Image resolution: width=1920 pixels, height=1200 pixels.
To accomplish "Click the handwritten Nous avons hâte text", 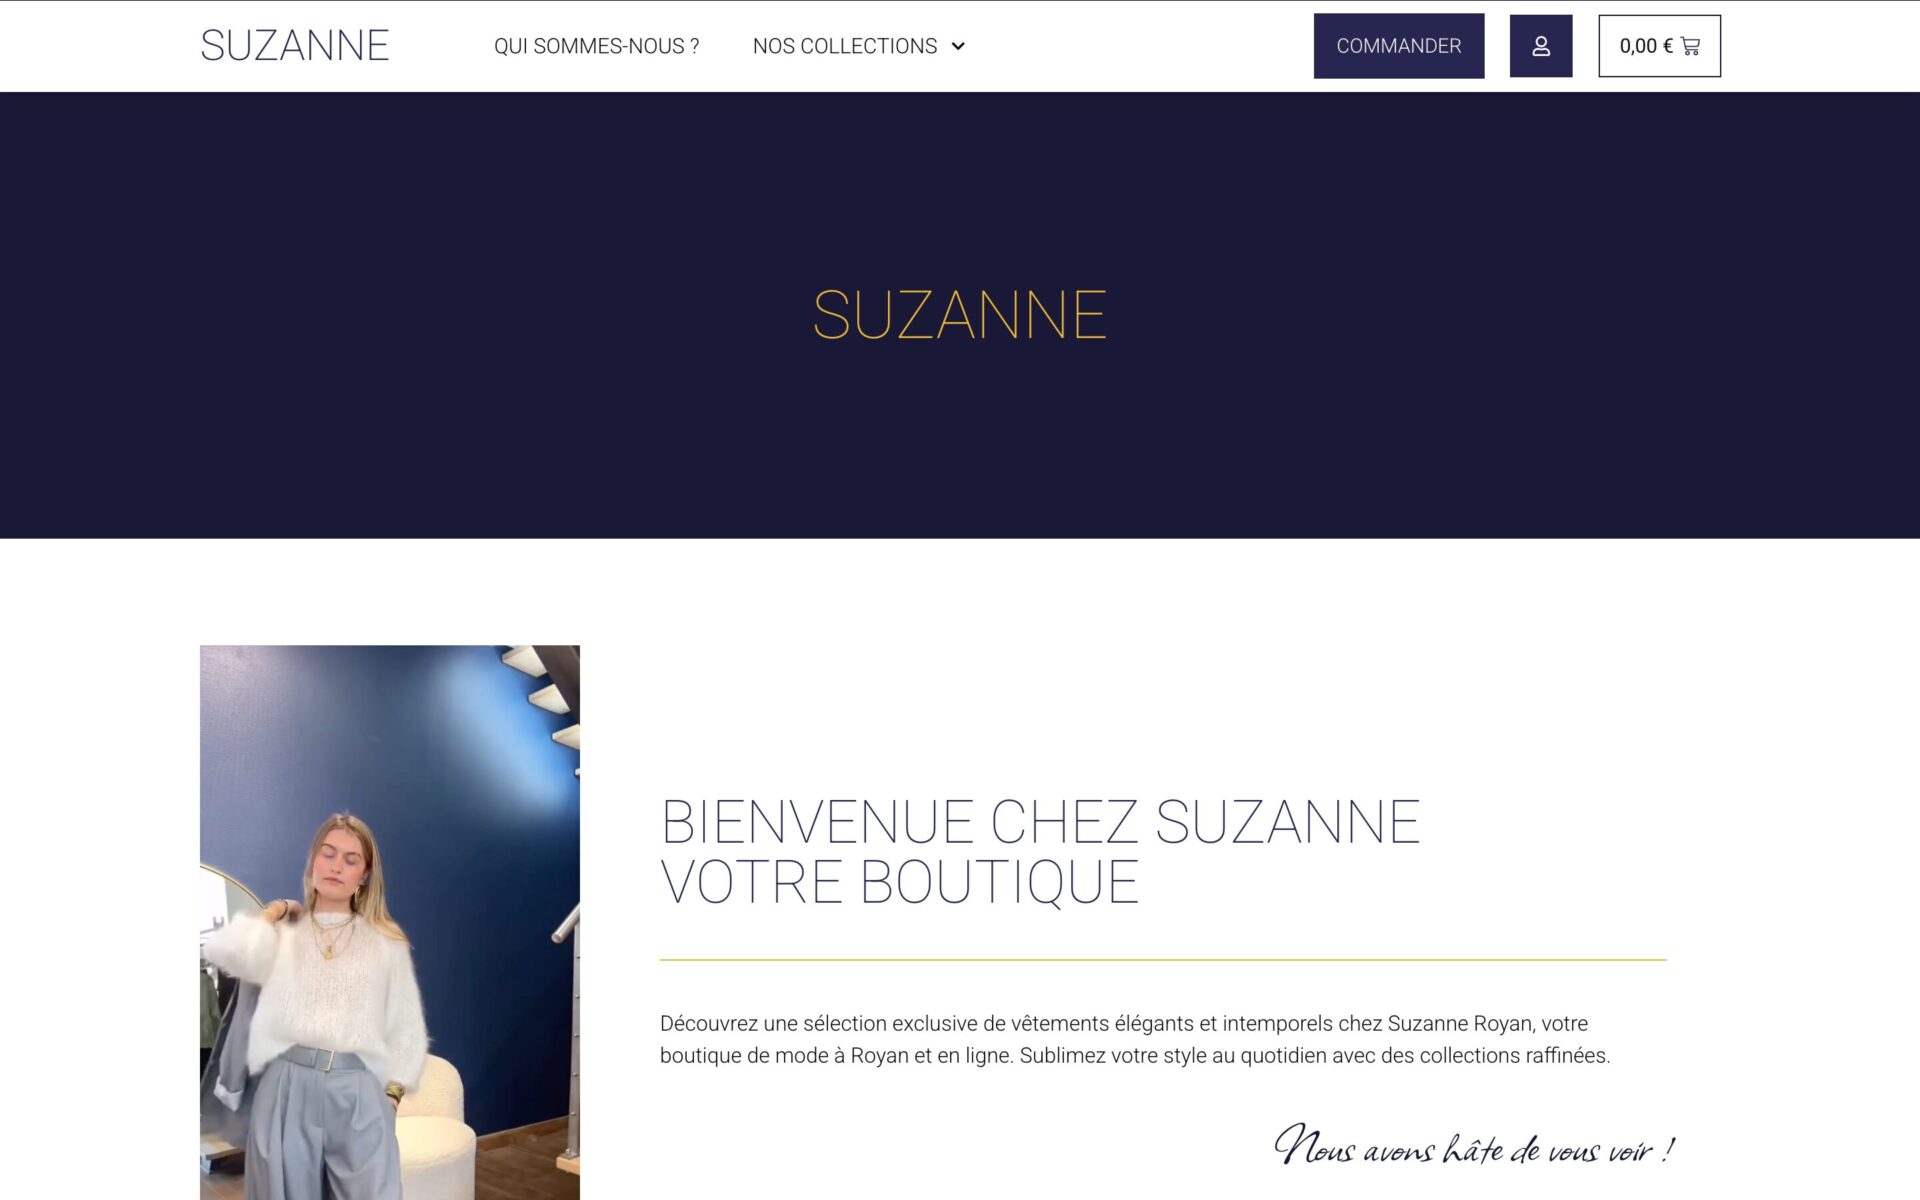I will (x=1474, y=1145).
